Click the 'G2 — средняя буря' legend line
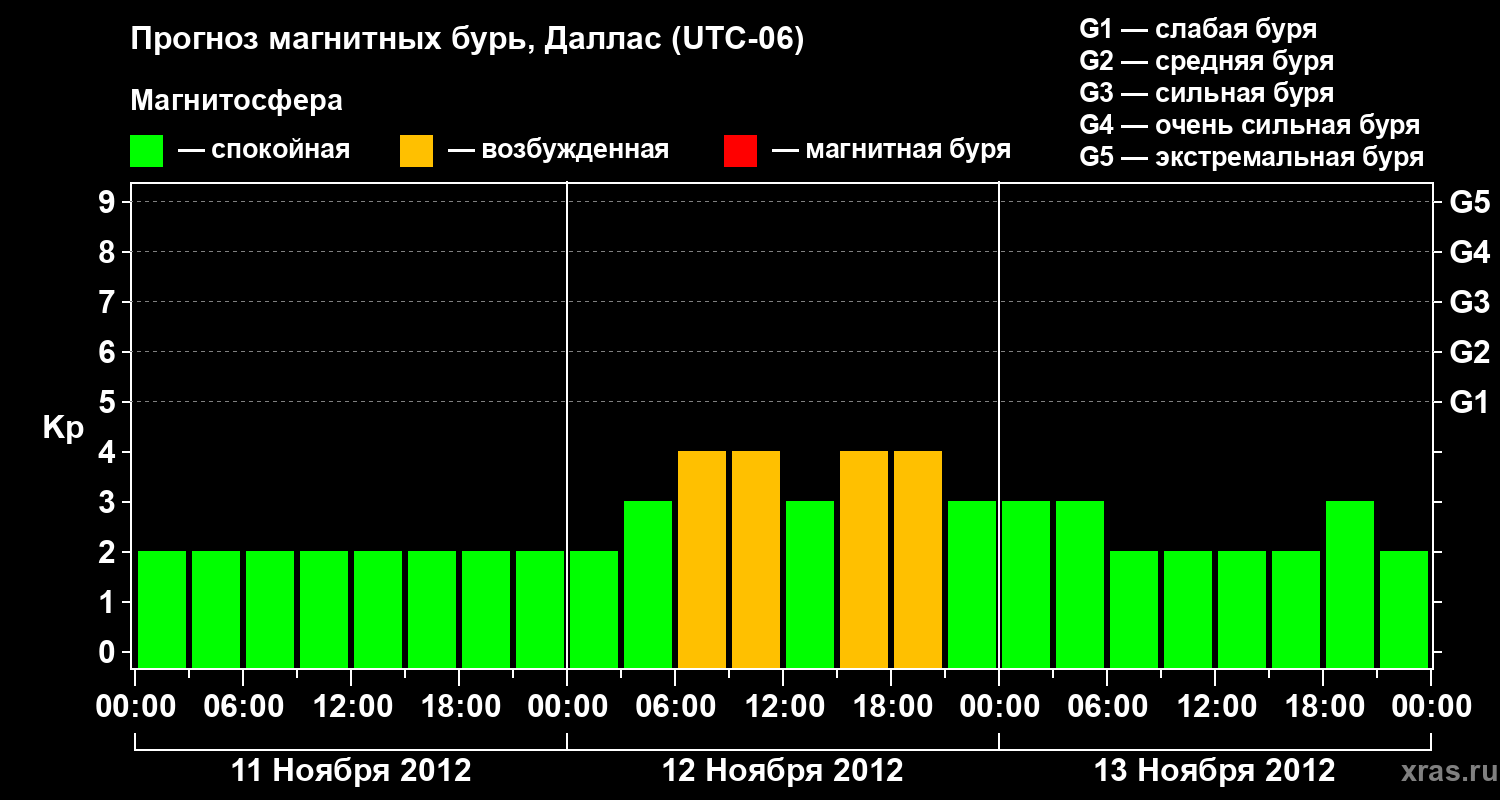 tap(1206, 61)
